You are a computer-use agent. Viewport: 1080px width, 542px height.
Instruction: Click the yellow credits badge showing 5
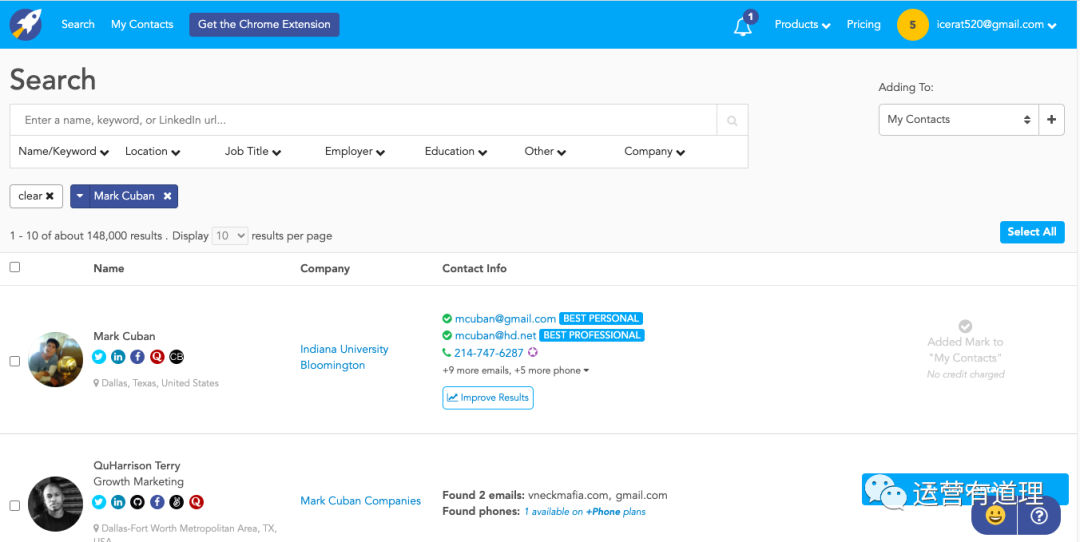pyautogui.click(x=913, y=25)
